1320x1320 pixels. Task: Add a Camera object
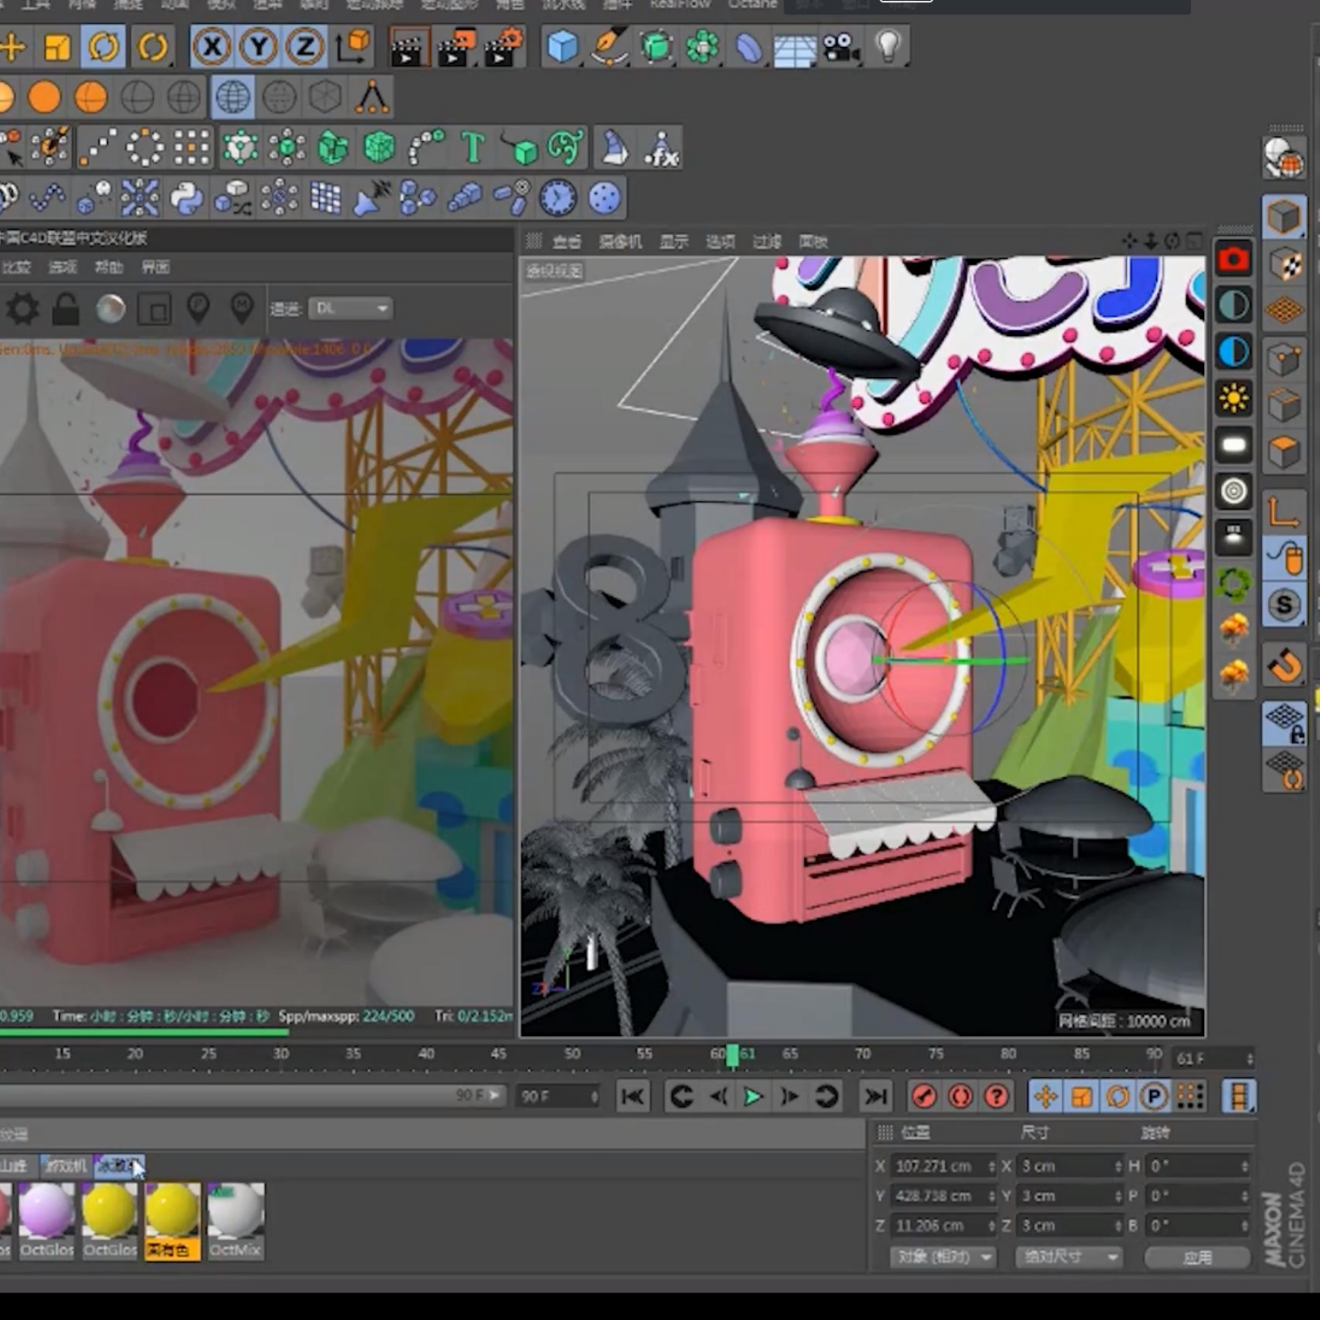(x=842, y=46)
